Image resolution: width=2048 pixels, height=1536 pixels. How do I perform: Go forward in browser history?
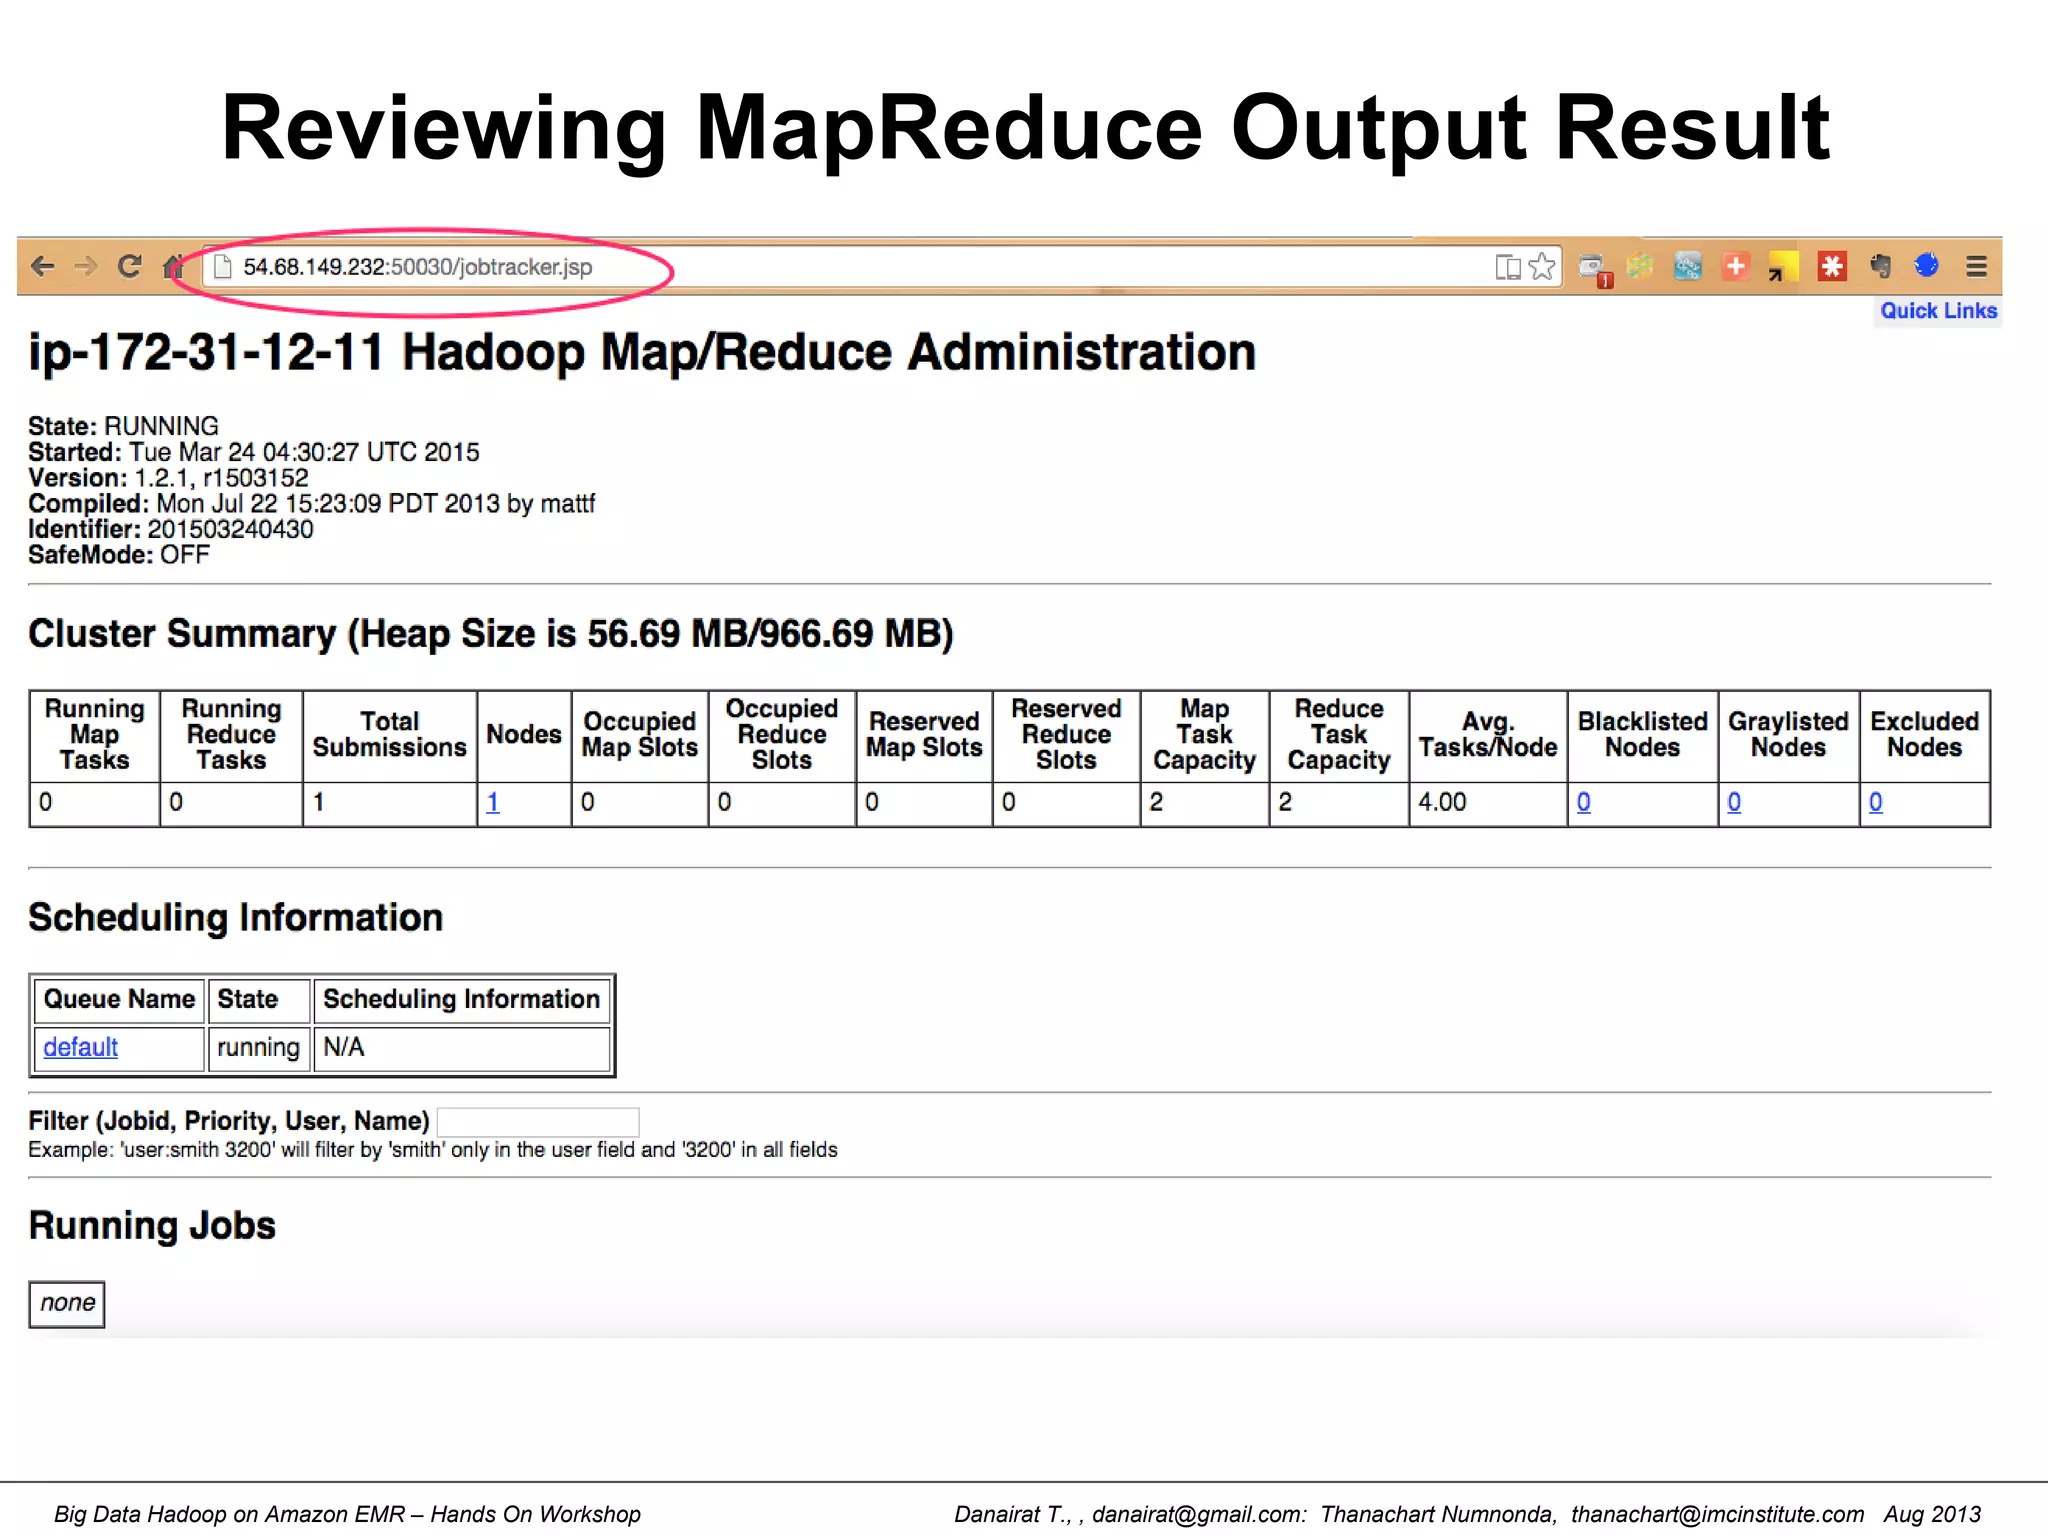coord(86,266)
